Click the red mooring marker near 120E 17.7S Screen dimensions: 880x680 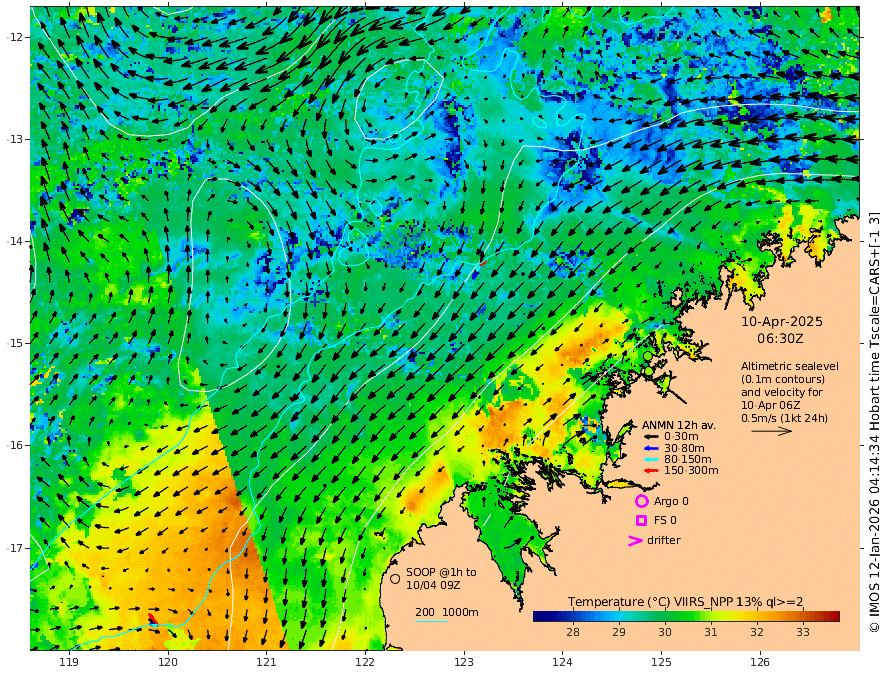pos(153,618)
